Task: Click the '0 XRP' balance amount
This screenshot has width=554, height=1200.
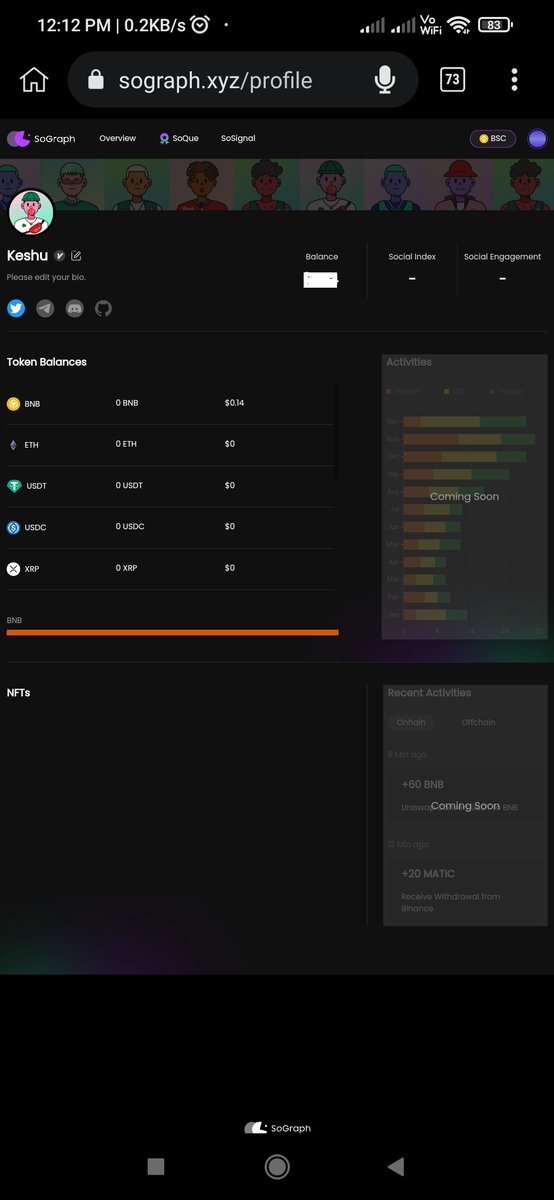Action: (x=127, y=567)
